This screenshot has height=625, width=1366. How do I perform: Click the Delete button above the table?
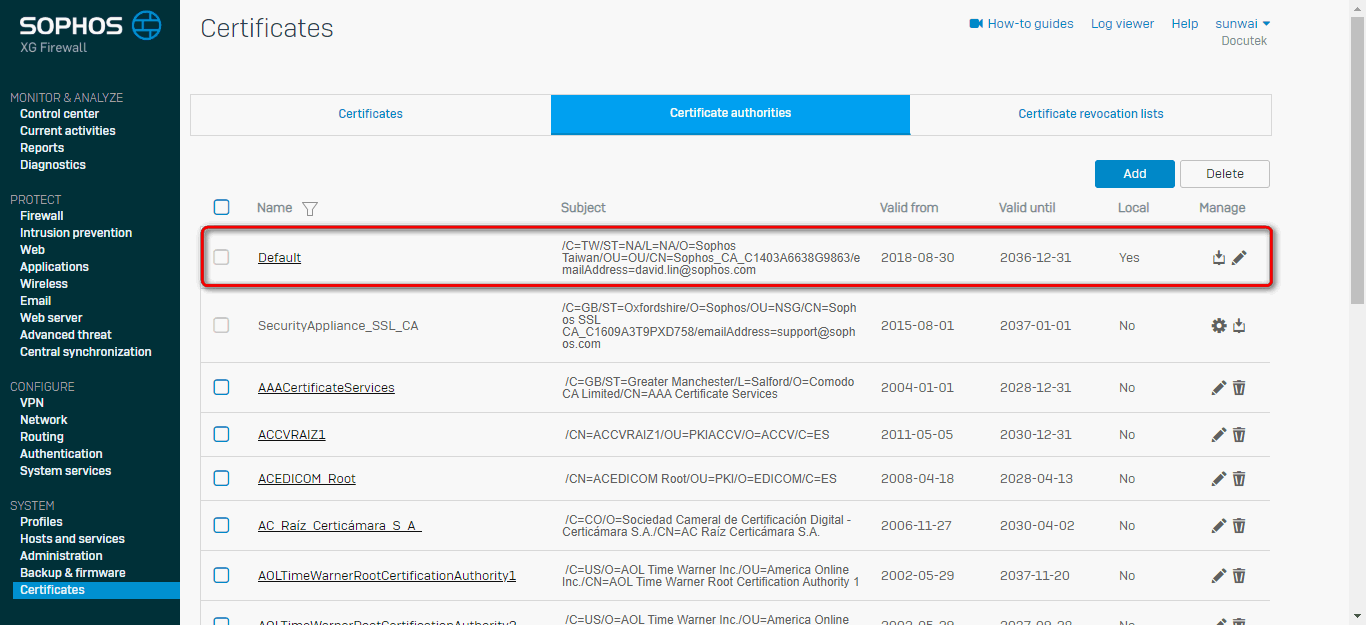(1225, 174)
